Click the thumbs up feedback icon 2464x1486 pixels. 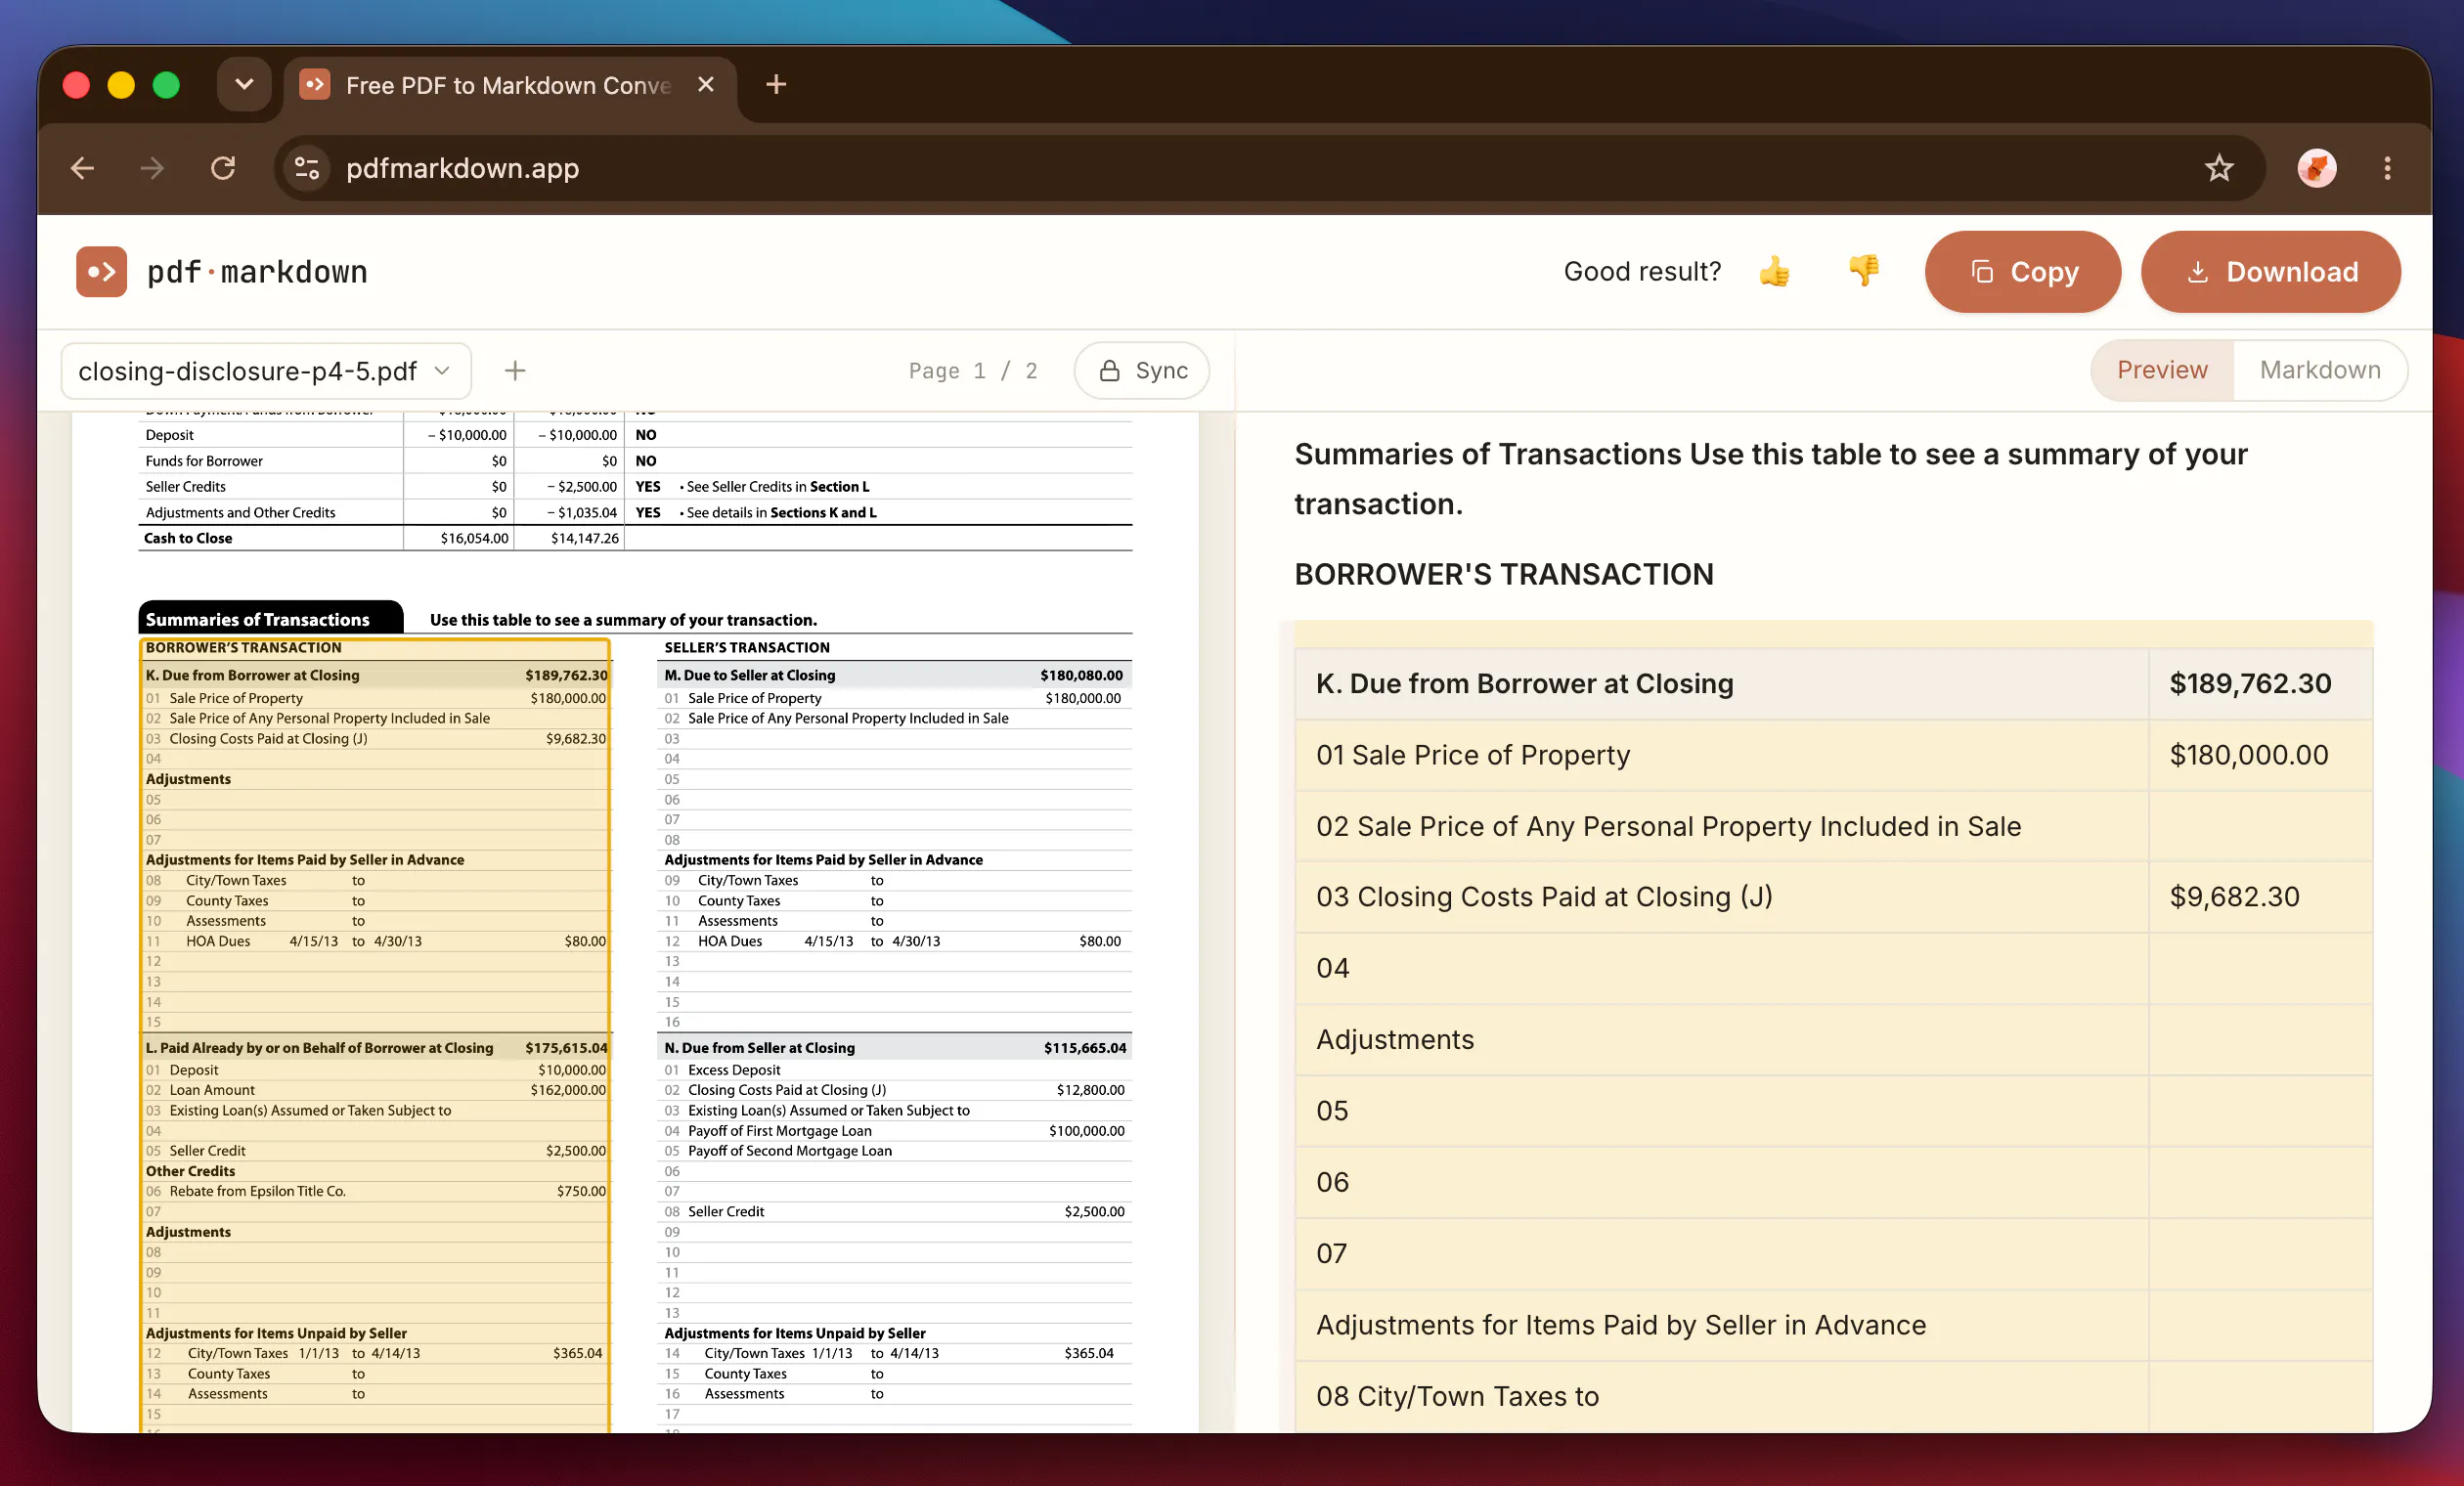tap(1774, 271)
